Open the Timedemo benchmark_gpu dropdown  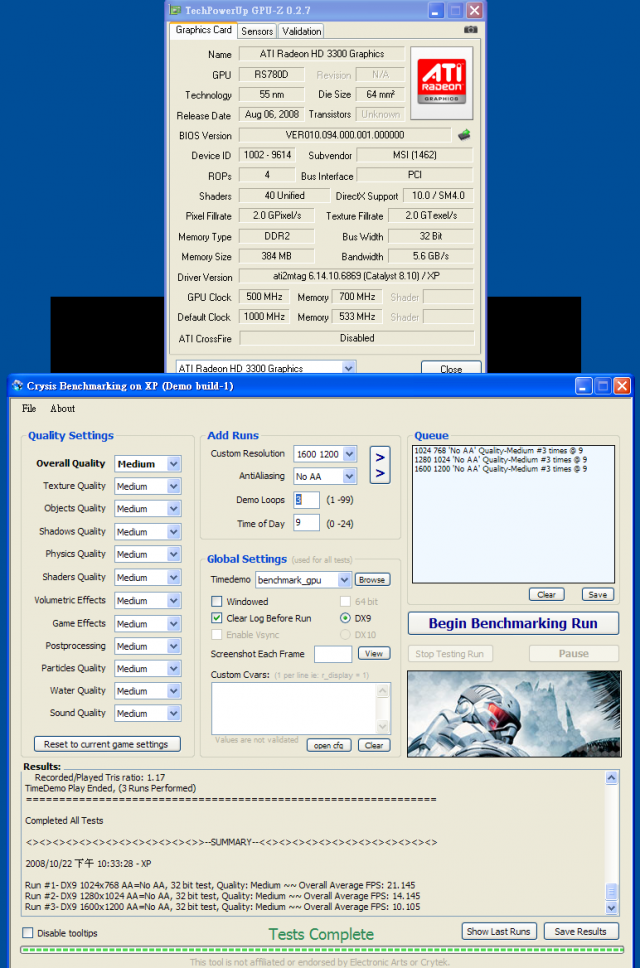tap(304, 580)
